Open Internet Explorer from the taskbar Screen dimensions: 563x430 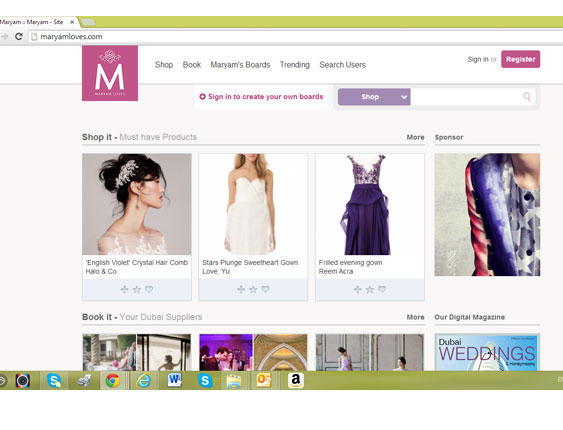coord(143,380)
